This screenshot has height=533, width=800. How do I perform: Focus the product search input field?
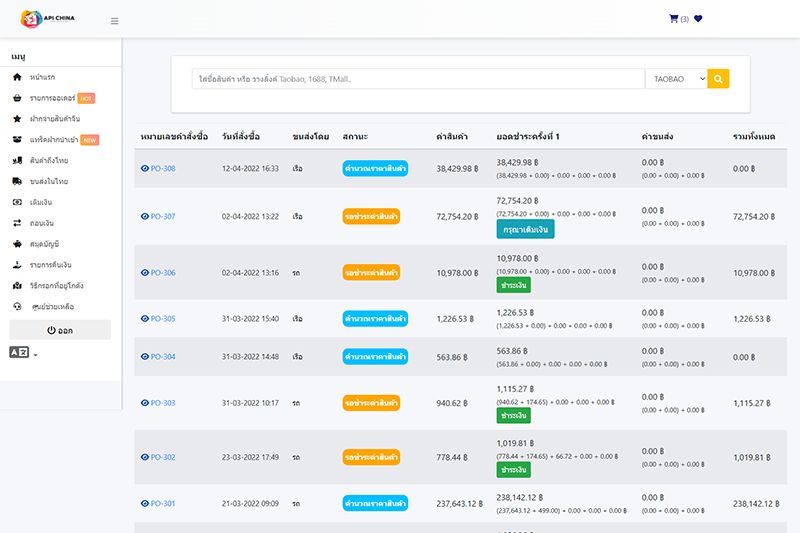click(418, 79)
